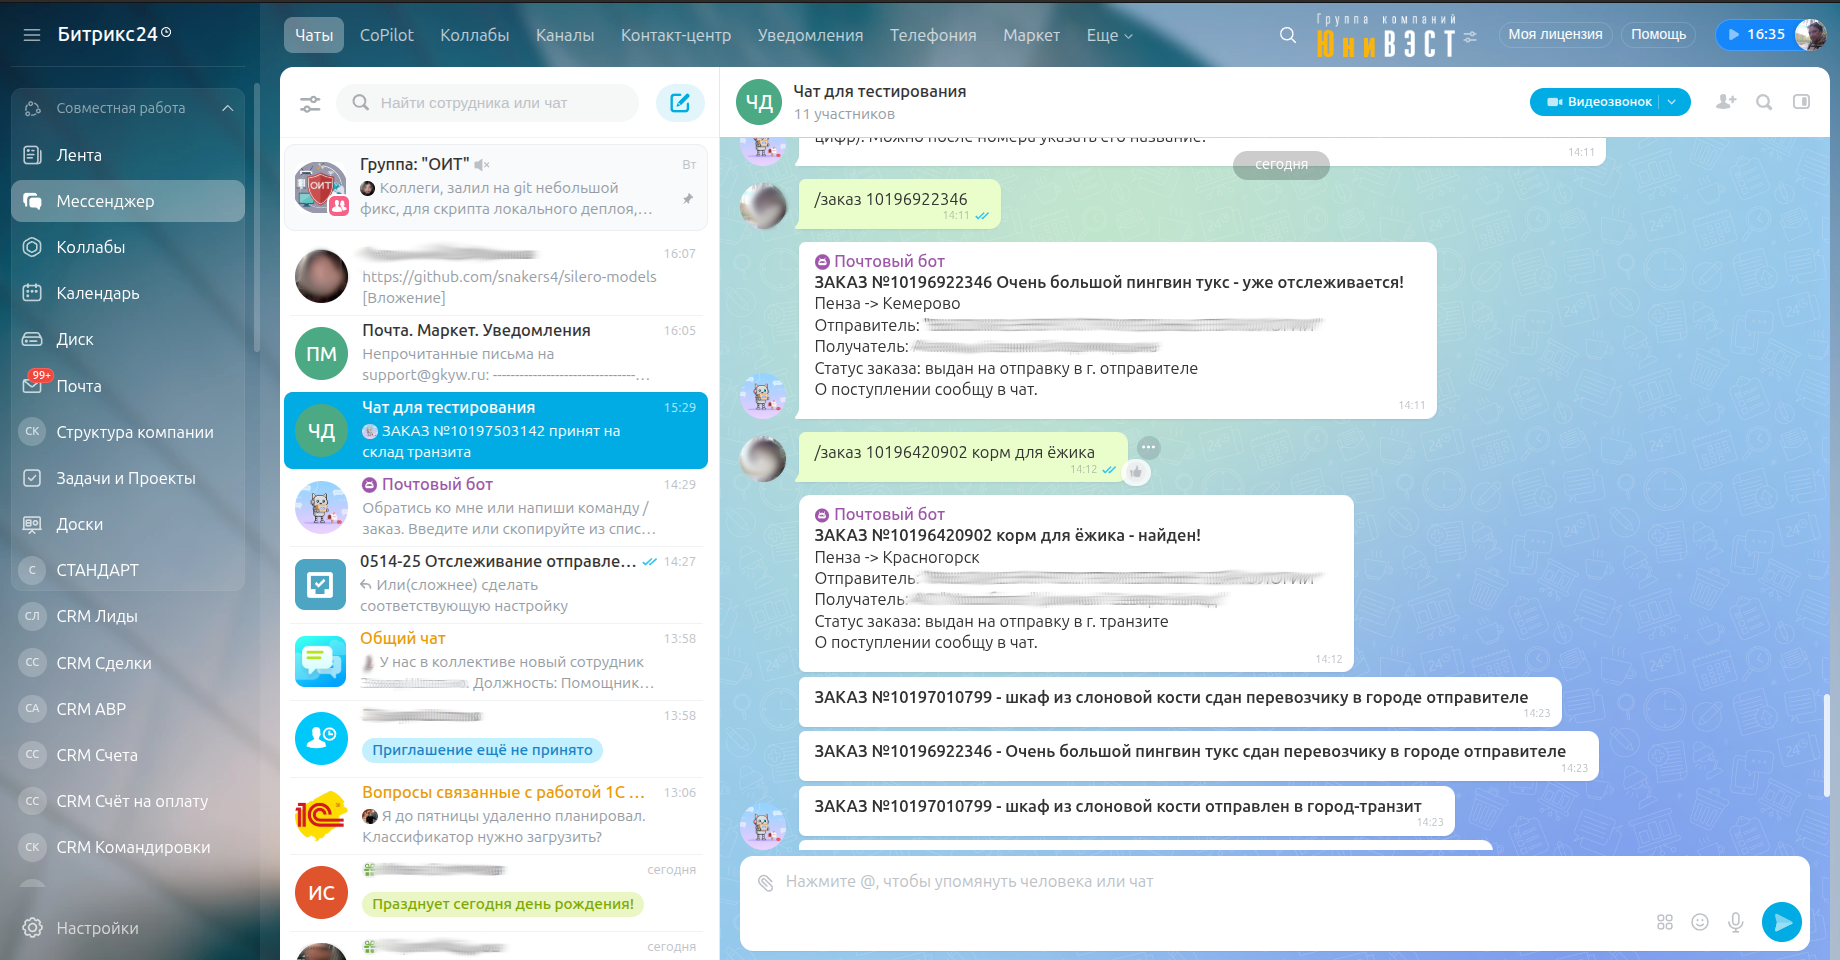Click the Помощь button
Screen dimensions: 1840x960
1658,34
